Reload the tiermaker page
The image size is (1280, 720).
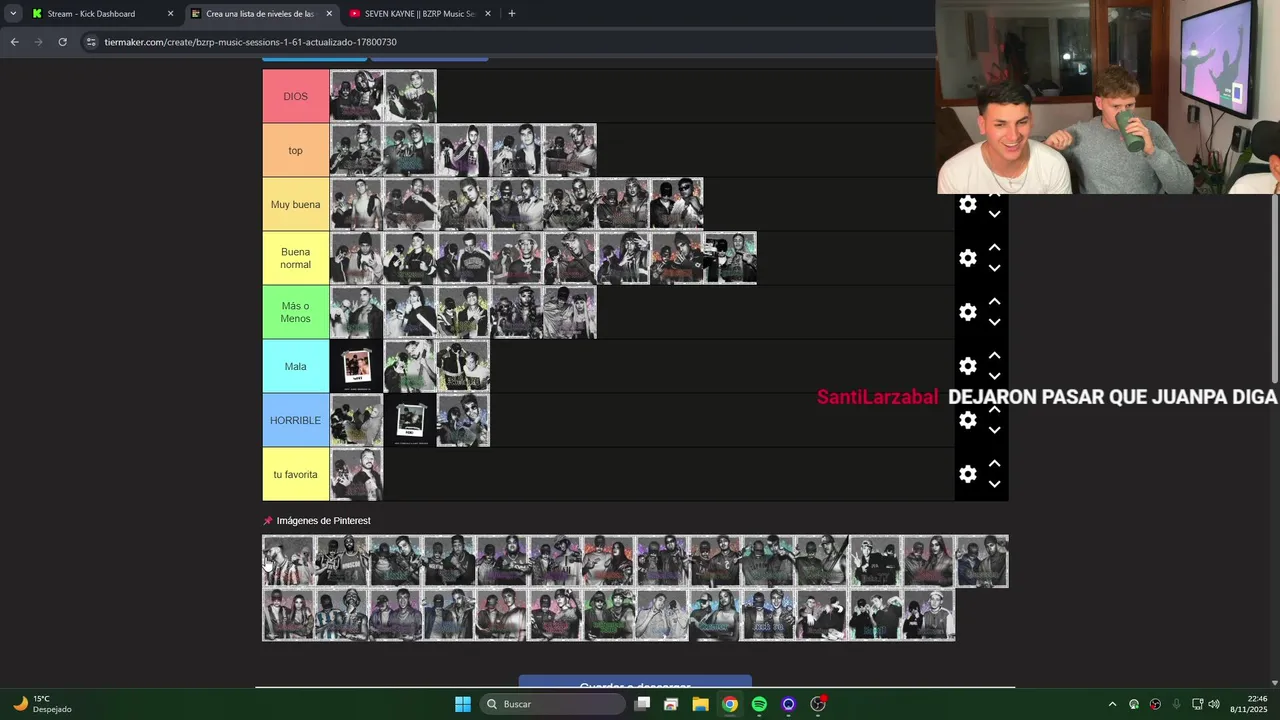tap(62, 42)
